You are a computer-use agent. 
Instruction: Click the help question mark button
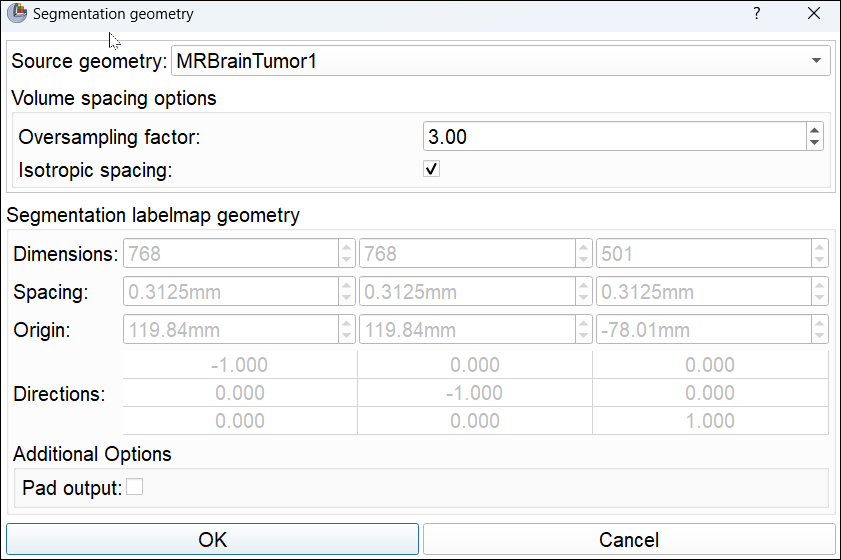(x=757, y=14)
